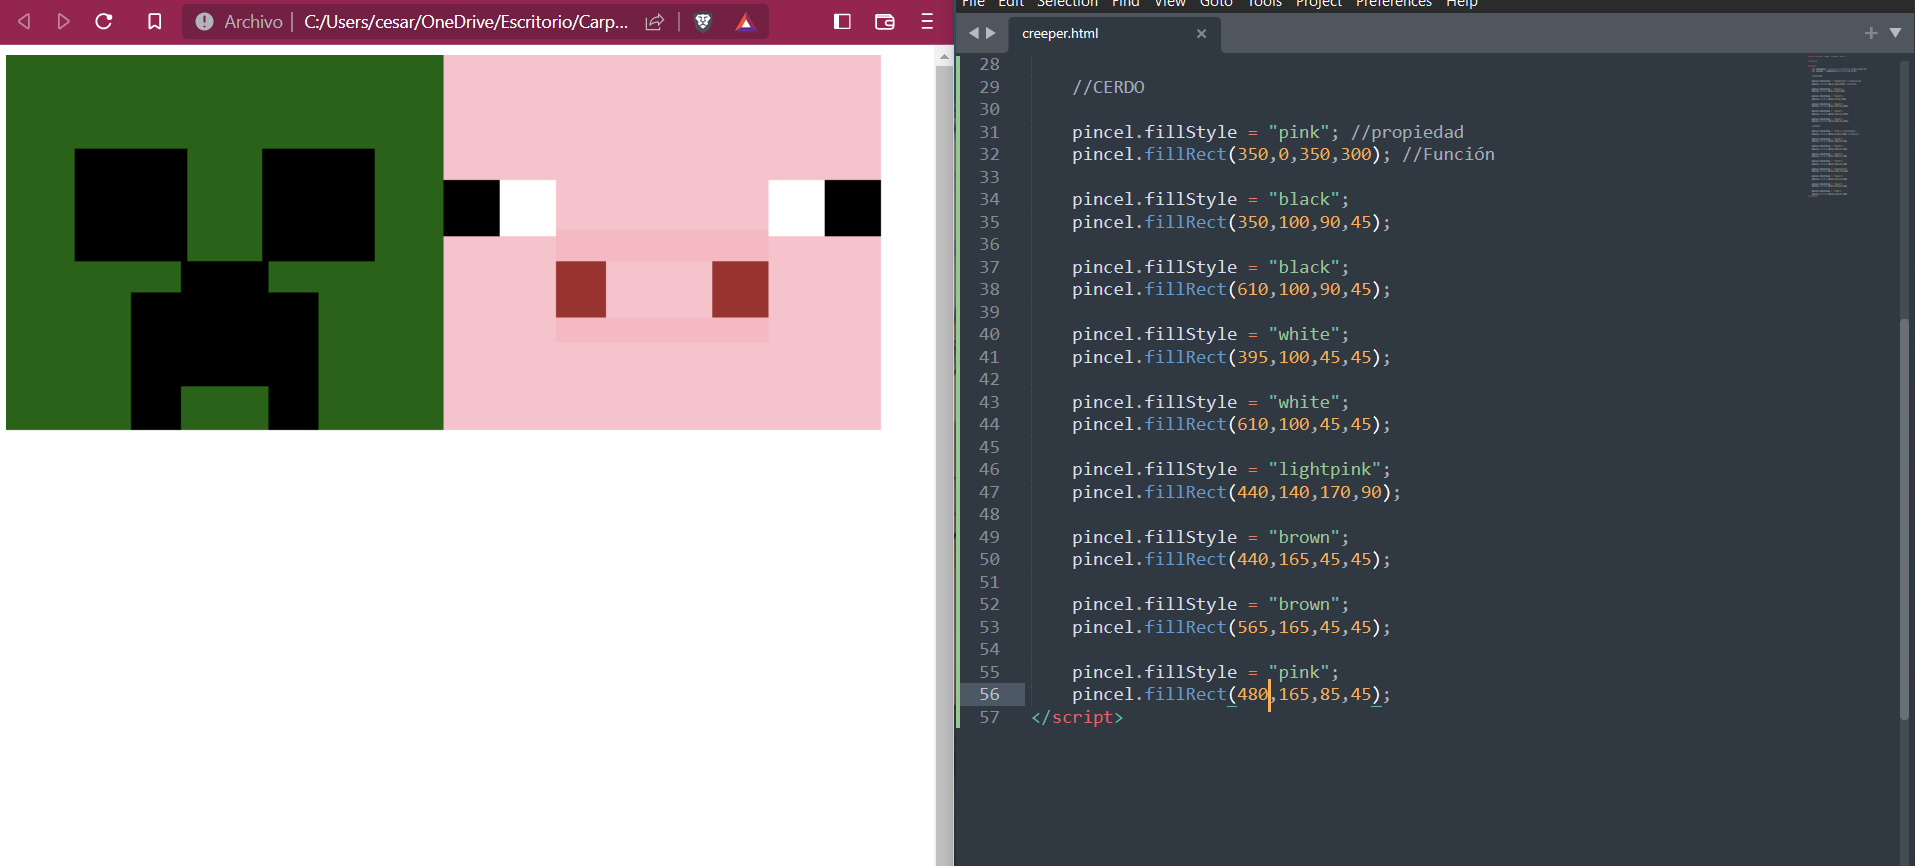Click the next tab arrow in Sublime

coord(991,33)
